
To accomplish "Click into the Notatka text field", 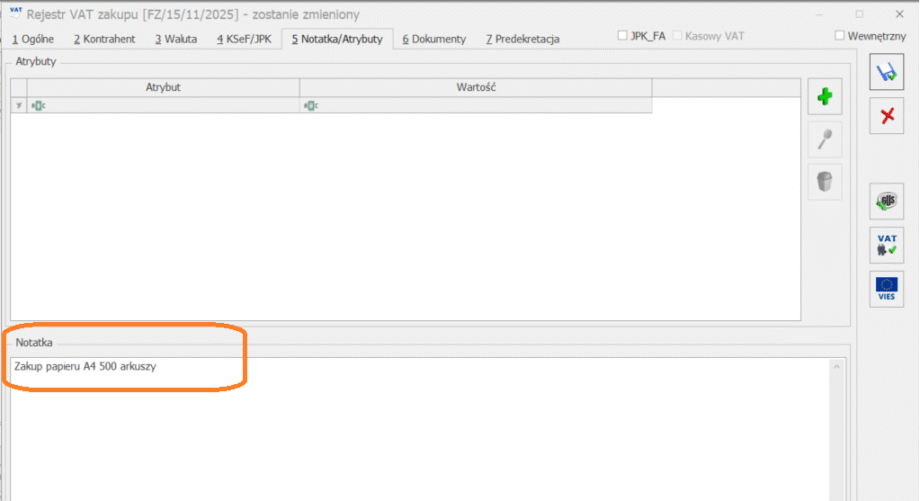I will (x=419, y=429).
